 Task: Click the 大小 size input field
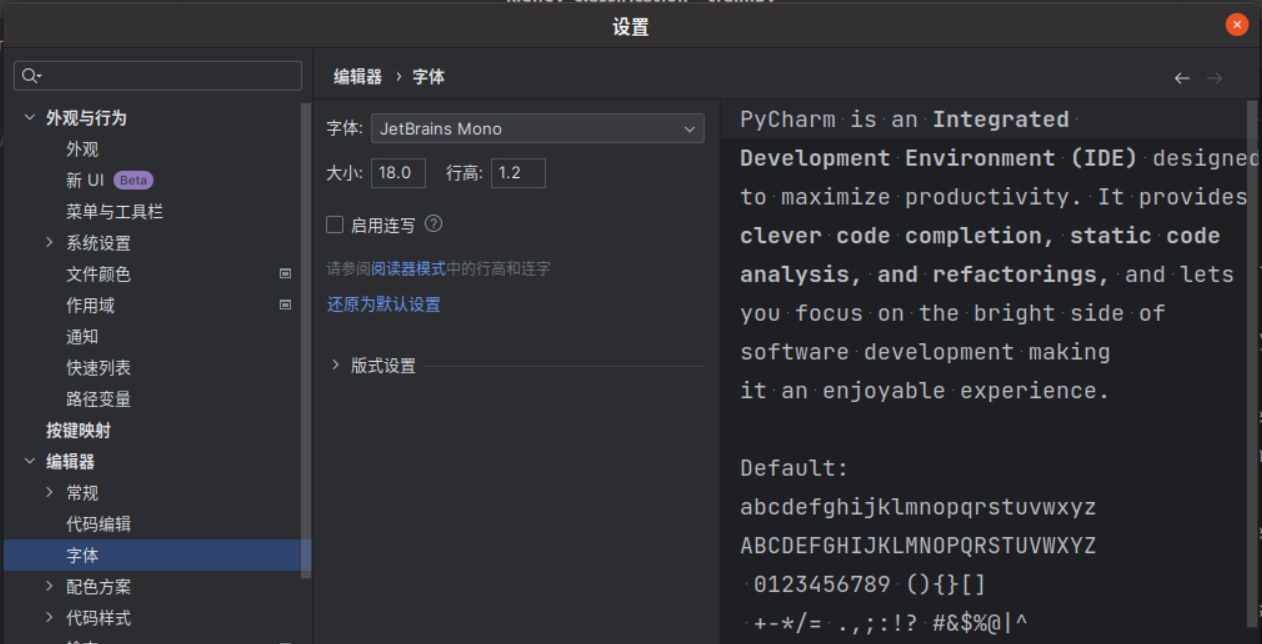(x=397, y=172)
